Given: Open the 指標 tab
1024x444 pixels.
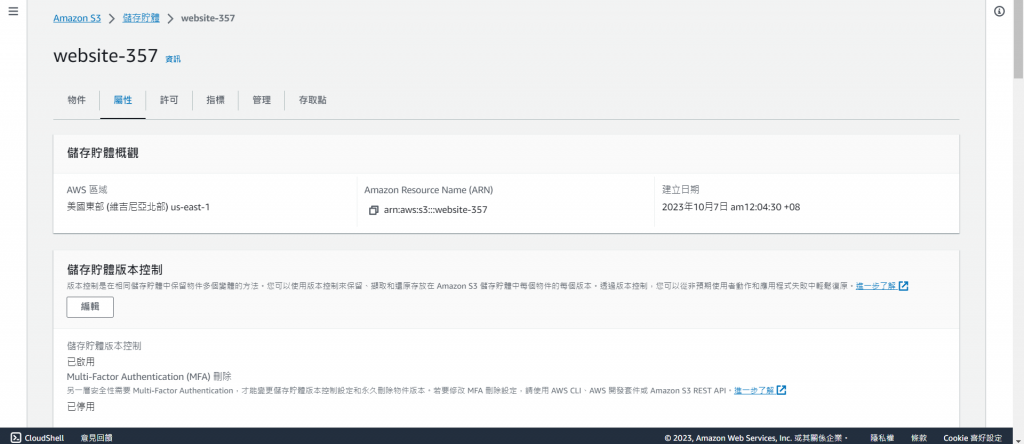Looking at the screenshot, I should tap(216, 101).
